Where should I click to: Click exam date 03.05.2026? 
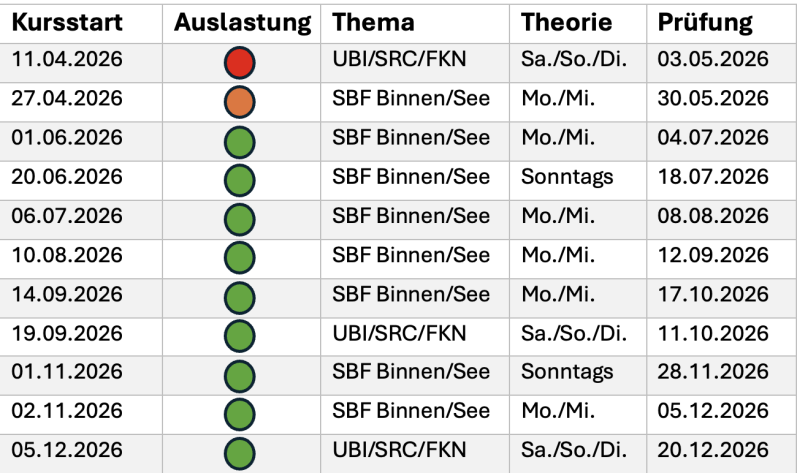[713, 60]
